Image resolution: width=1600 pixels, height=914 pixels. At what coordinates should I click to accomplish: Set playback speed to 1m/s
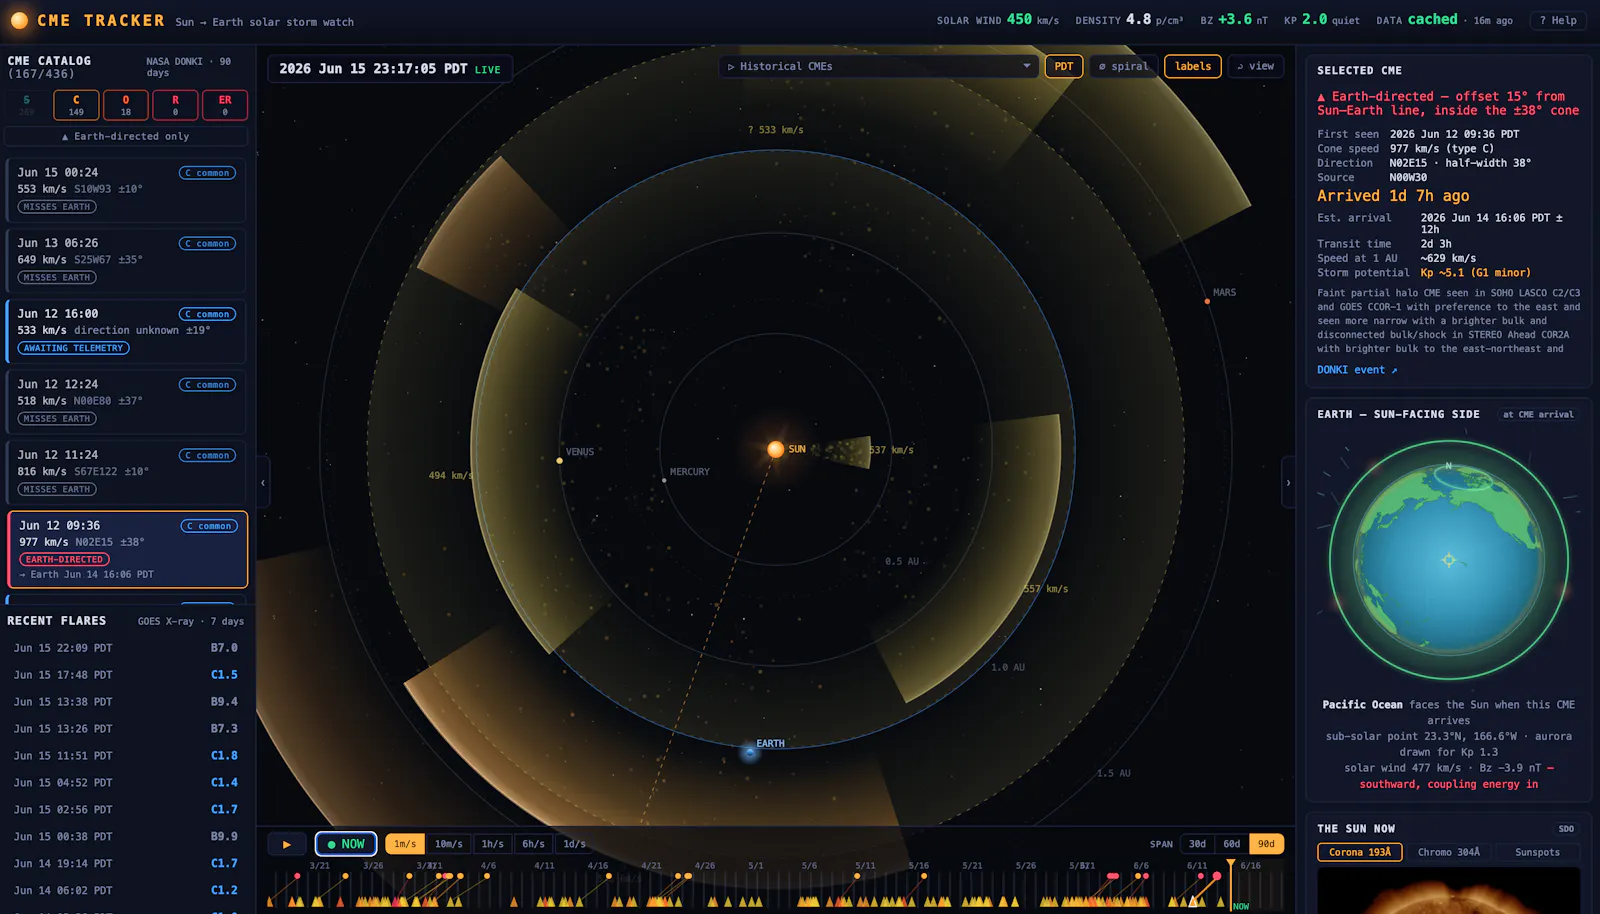(405, 844)
